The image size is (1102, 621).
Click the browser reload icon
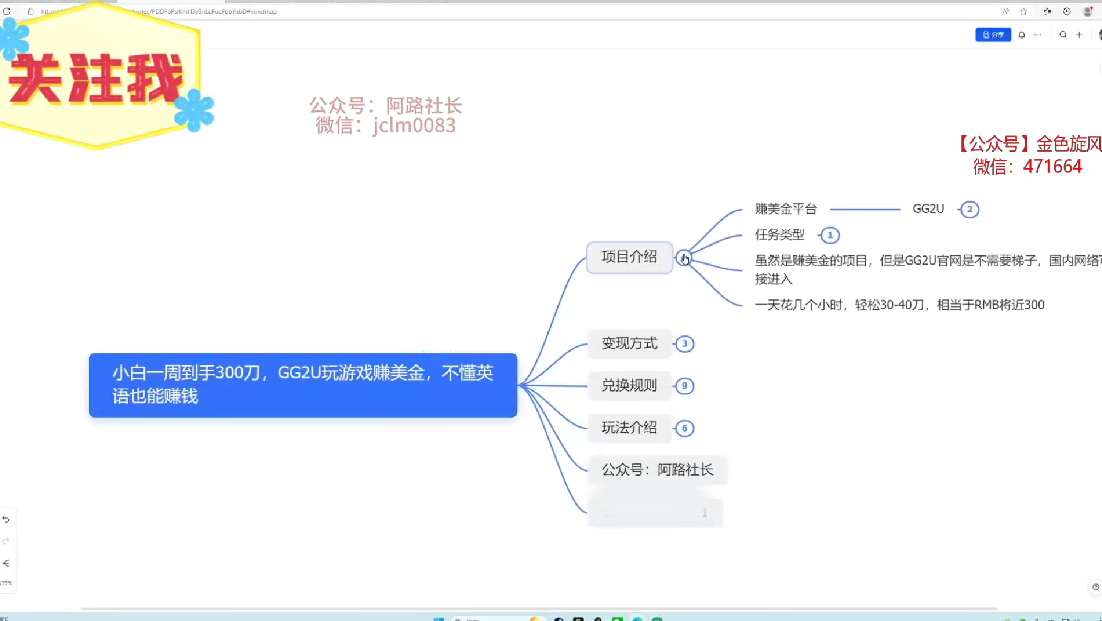(x=7, y=11)
